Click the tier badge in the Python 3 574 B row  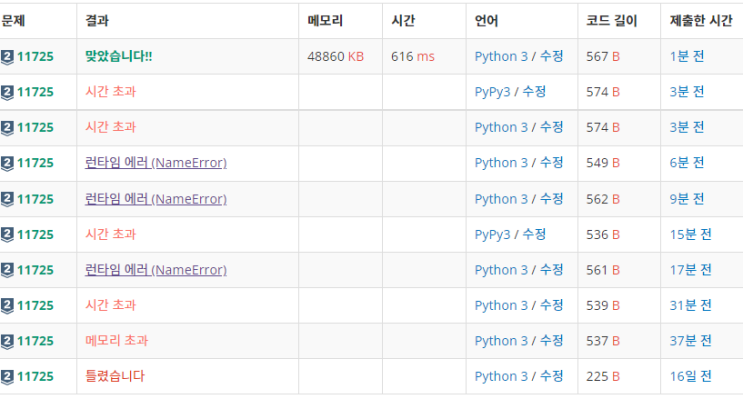coord(7,127)
